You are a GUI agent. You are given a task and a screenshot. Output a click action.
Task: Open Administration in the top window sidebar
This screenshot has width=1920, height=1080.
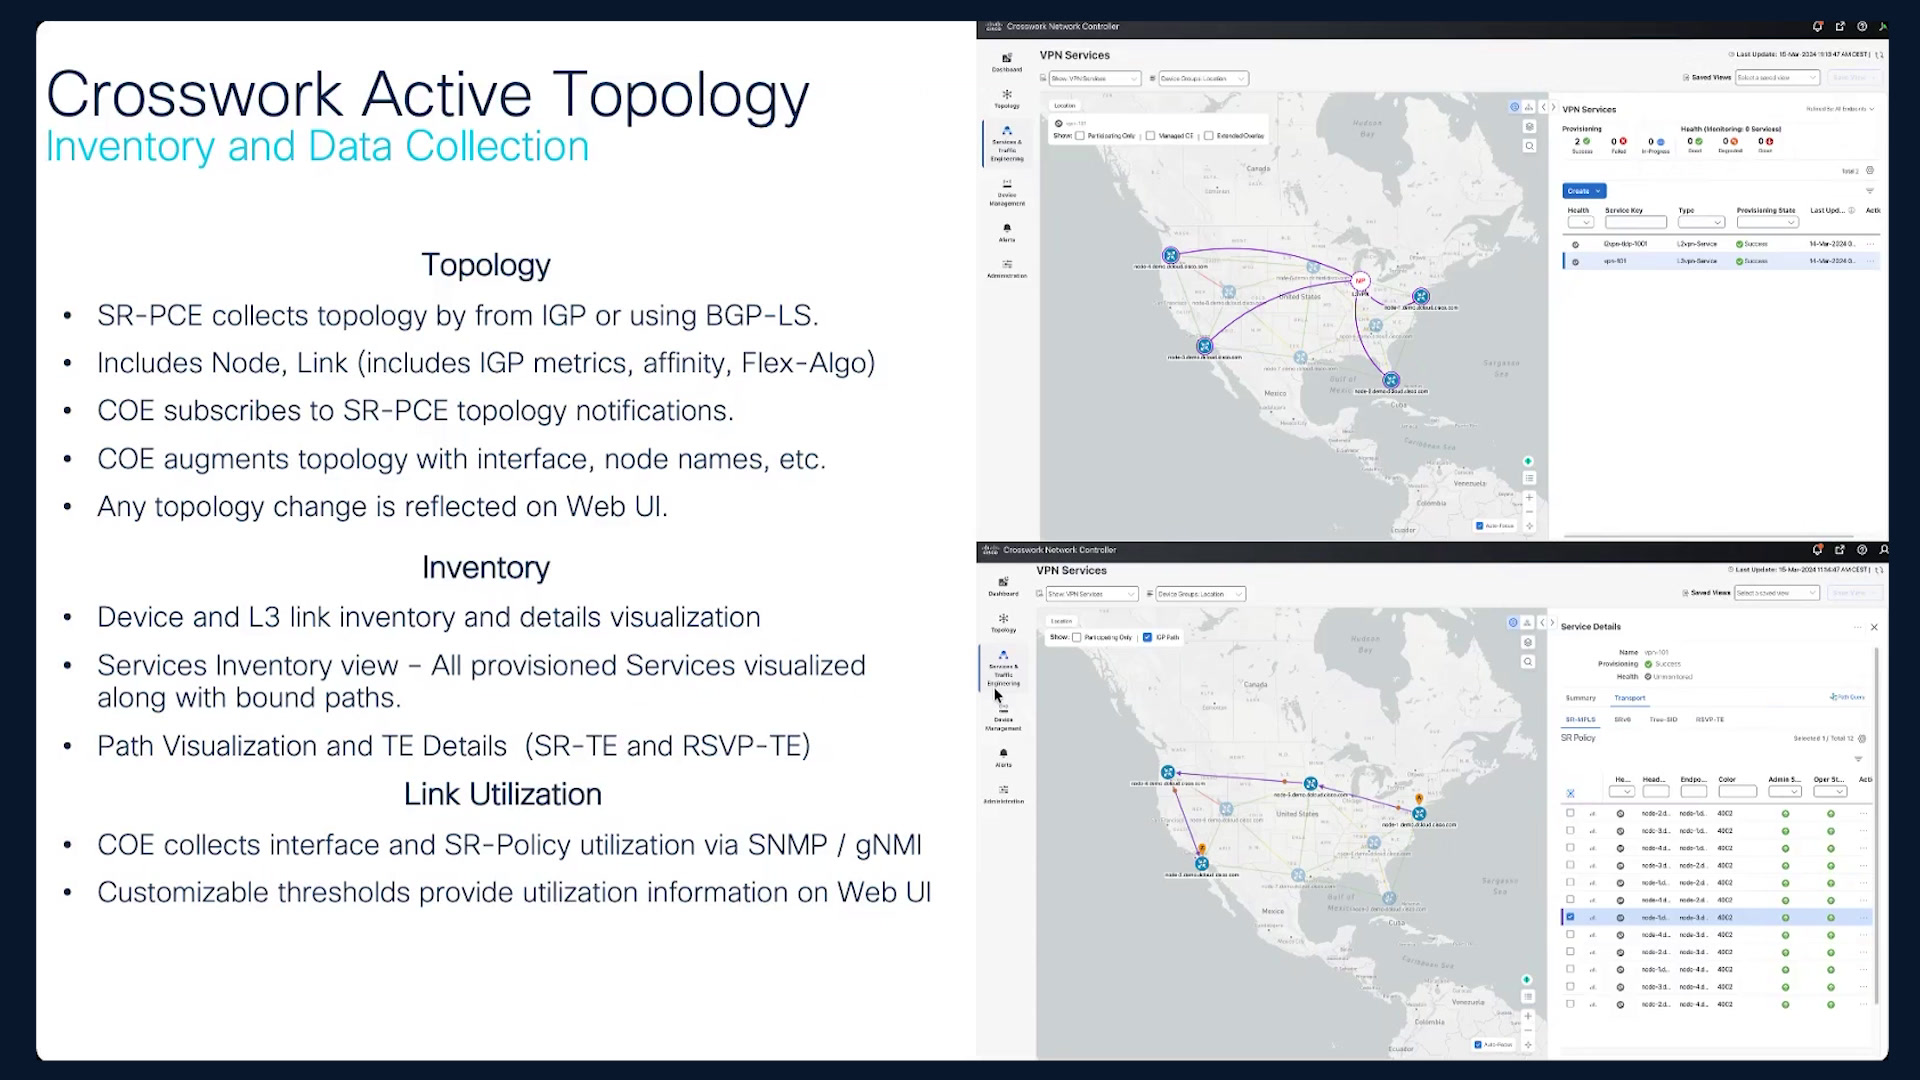pyautogui.click(x=1007, y=269)
